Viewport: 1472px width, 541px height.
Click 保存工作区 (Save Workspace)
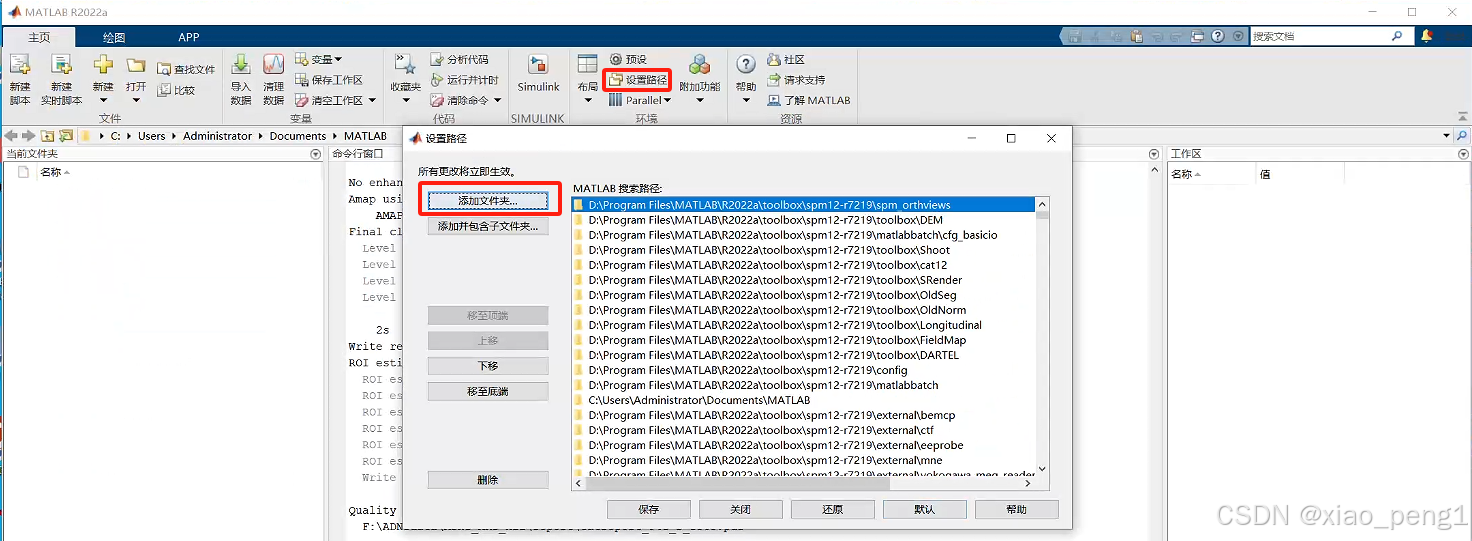click(329, 80)
